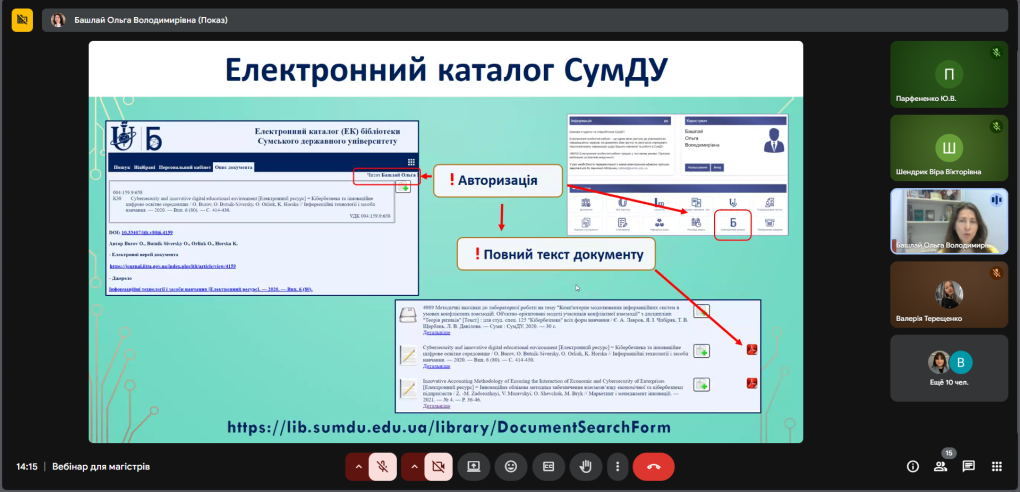Start presenting your screen

474,466
